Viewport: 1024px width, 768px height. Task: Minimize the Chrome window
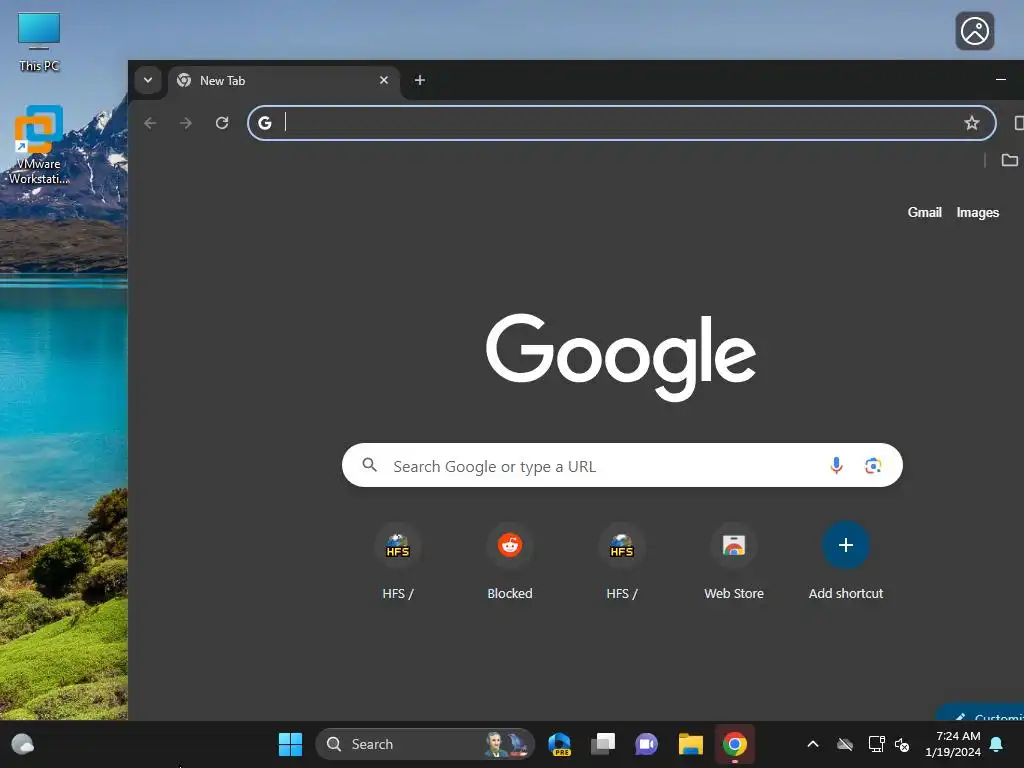pyautogui.click(x=1000, y=80)
